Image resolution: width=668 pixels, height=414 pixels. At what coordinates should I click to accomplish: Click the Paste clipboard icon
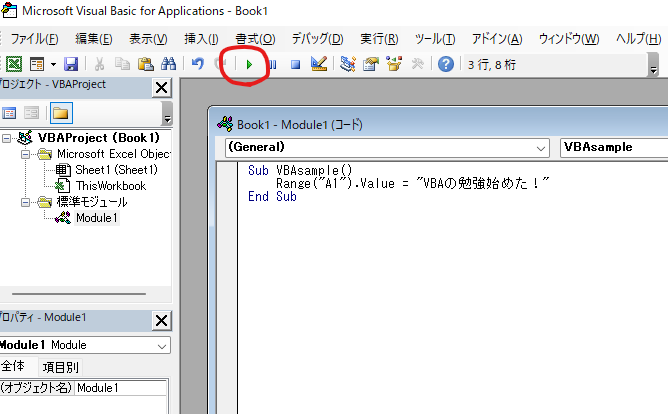(146, 64)
